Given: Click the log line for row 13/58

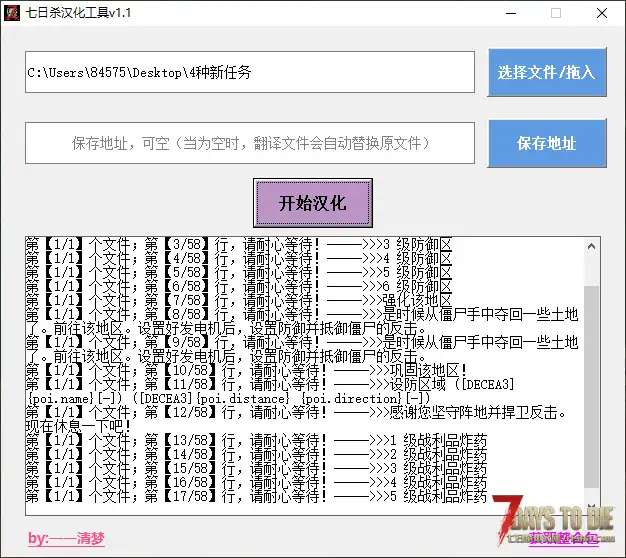Looking at the screenshot, I should coord(240,439).
